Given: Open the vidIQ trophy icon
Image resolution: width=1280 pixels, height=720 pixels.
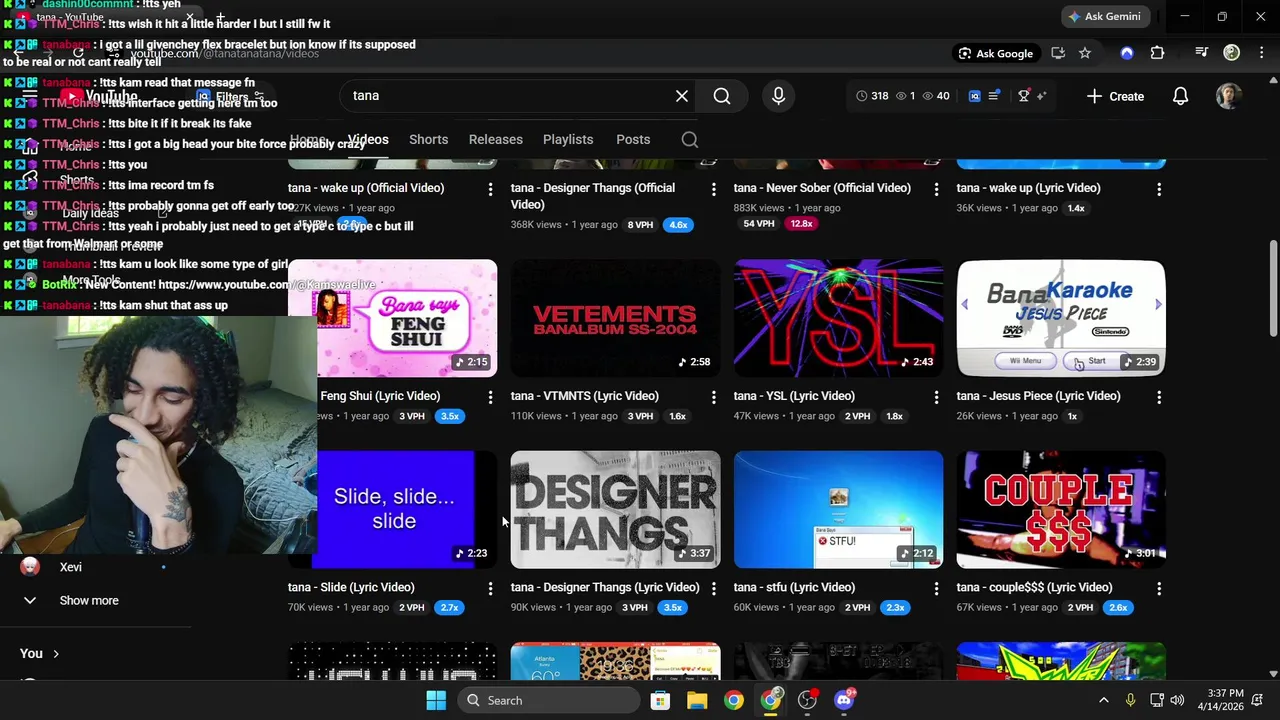Looking at the screenshot, I should click(x=1023, y=96).
